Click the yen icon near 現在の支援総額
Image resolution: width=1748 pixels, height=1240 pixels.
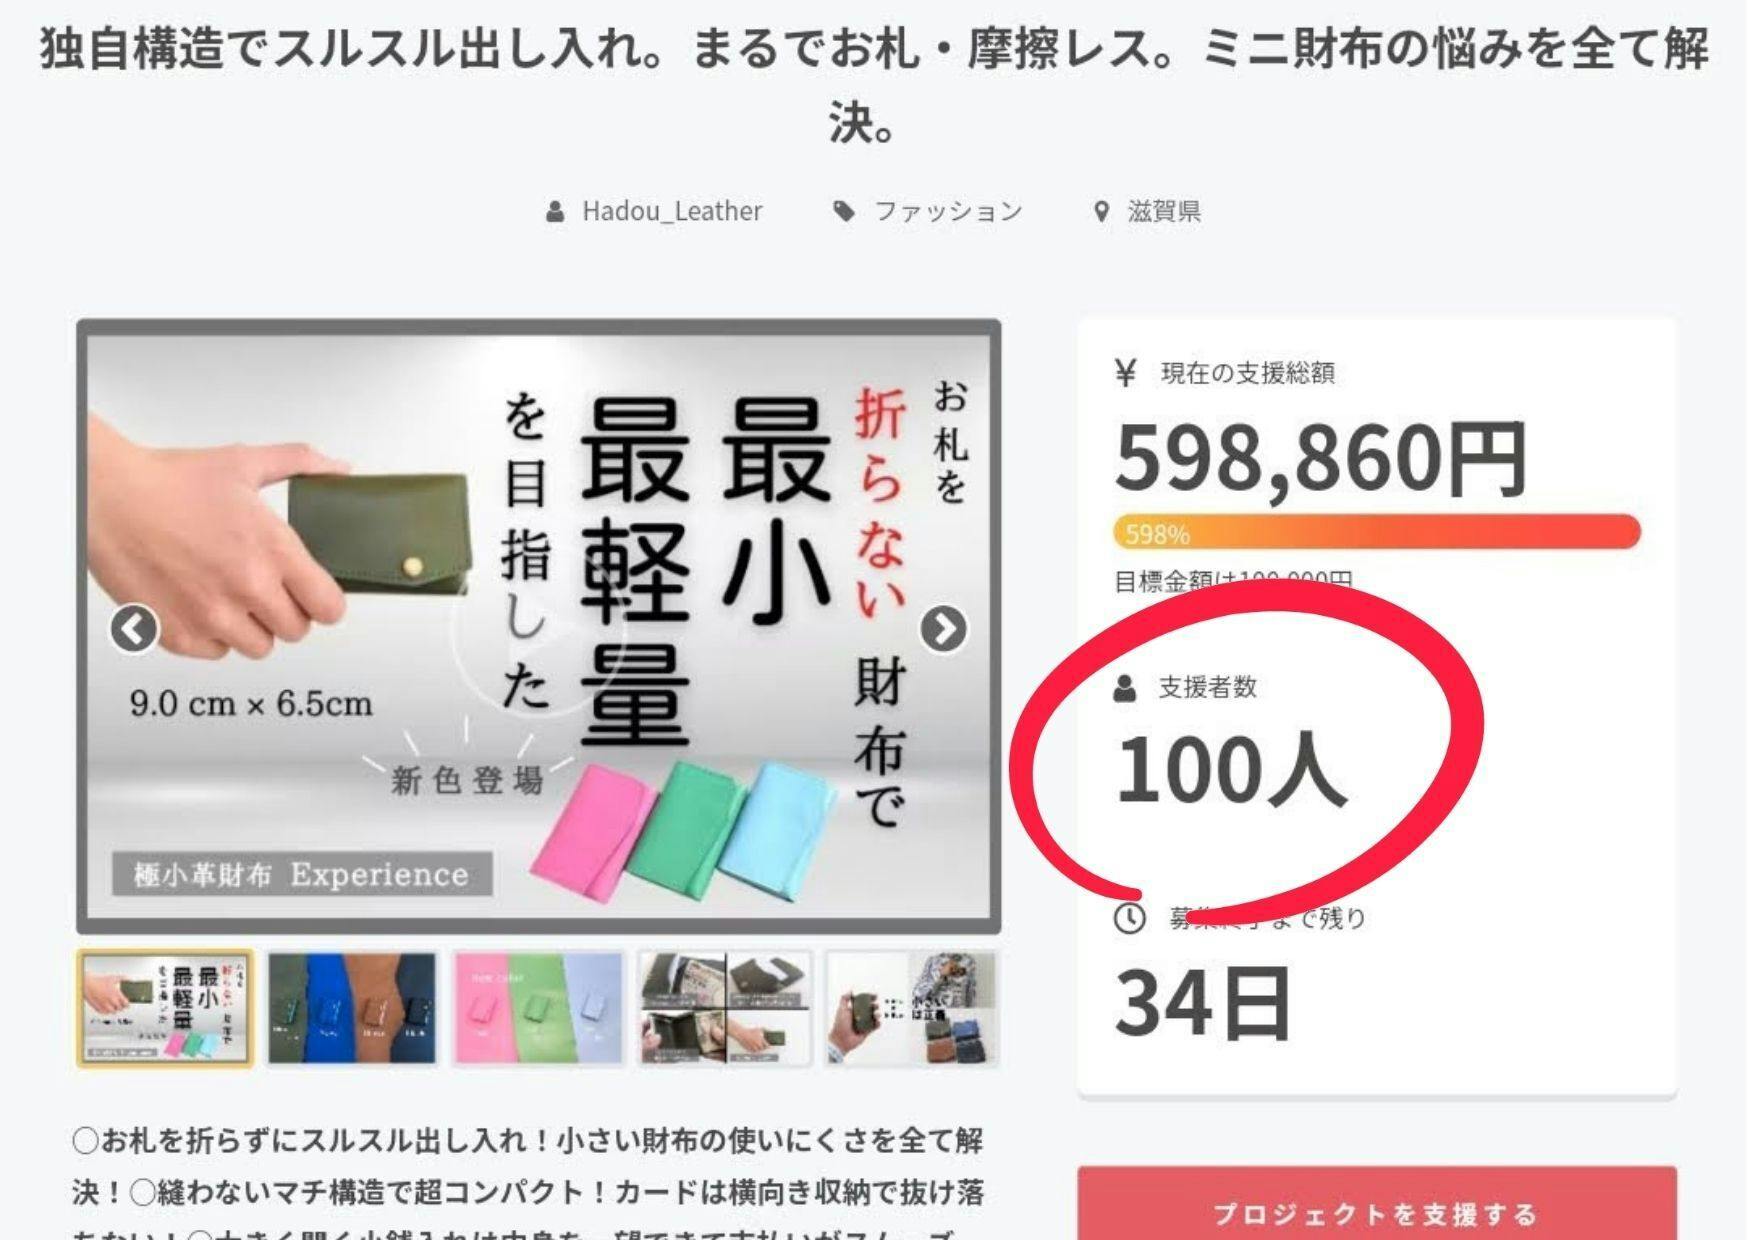[1126, 373]
